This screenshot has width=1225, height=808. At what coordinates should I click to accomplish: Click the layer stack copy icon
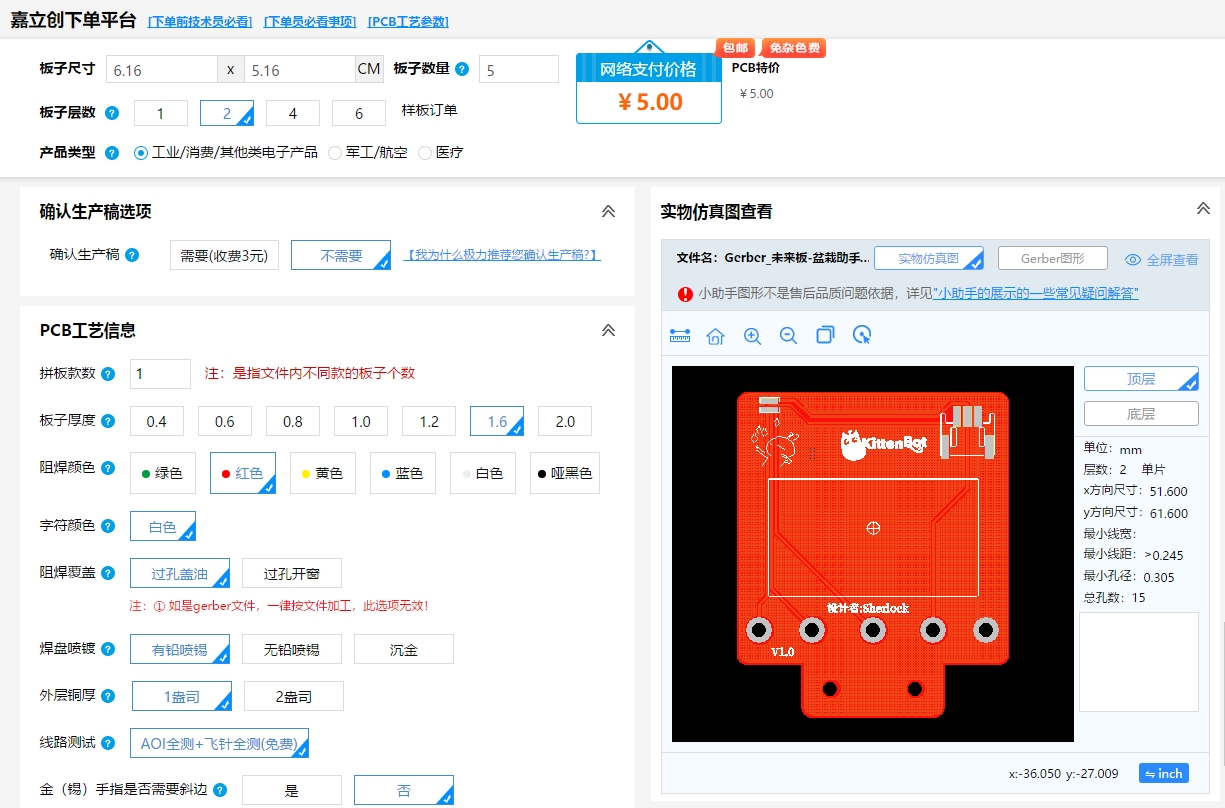[825, 335]
